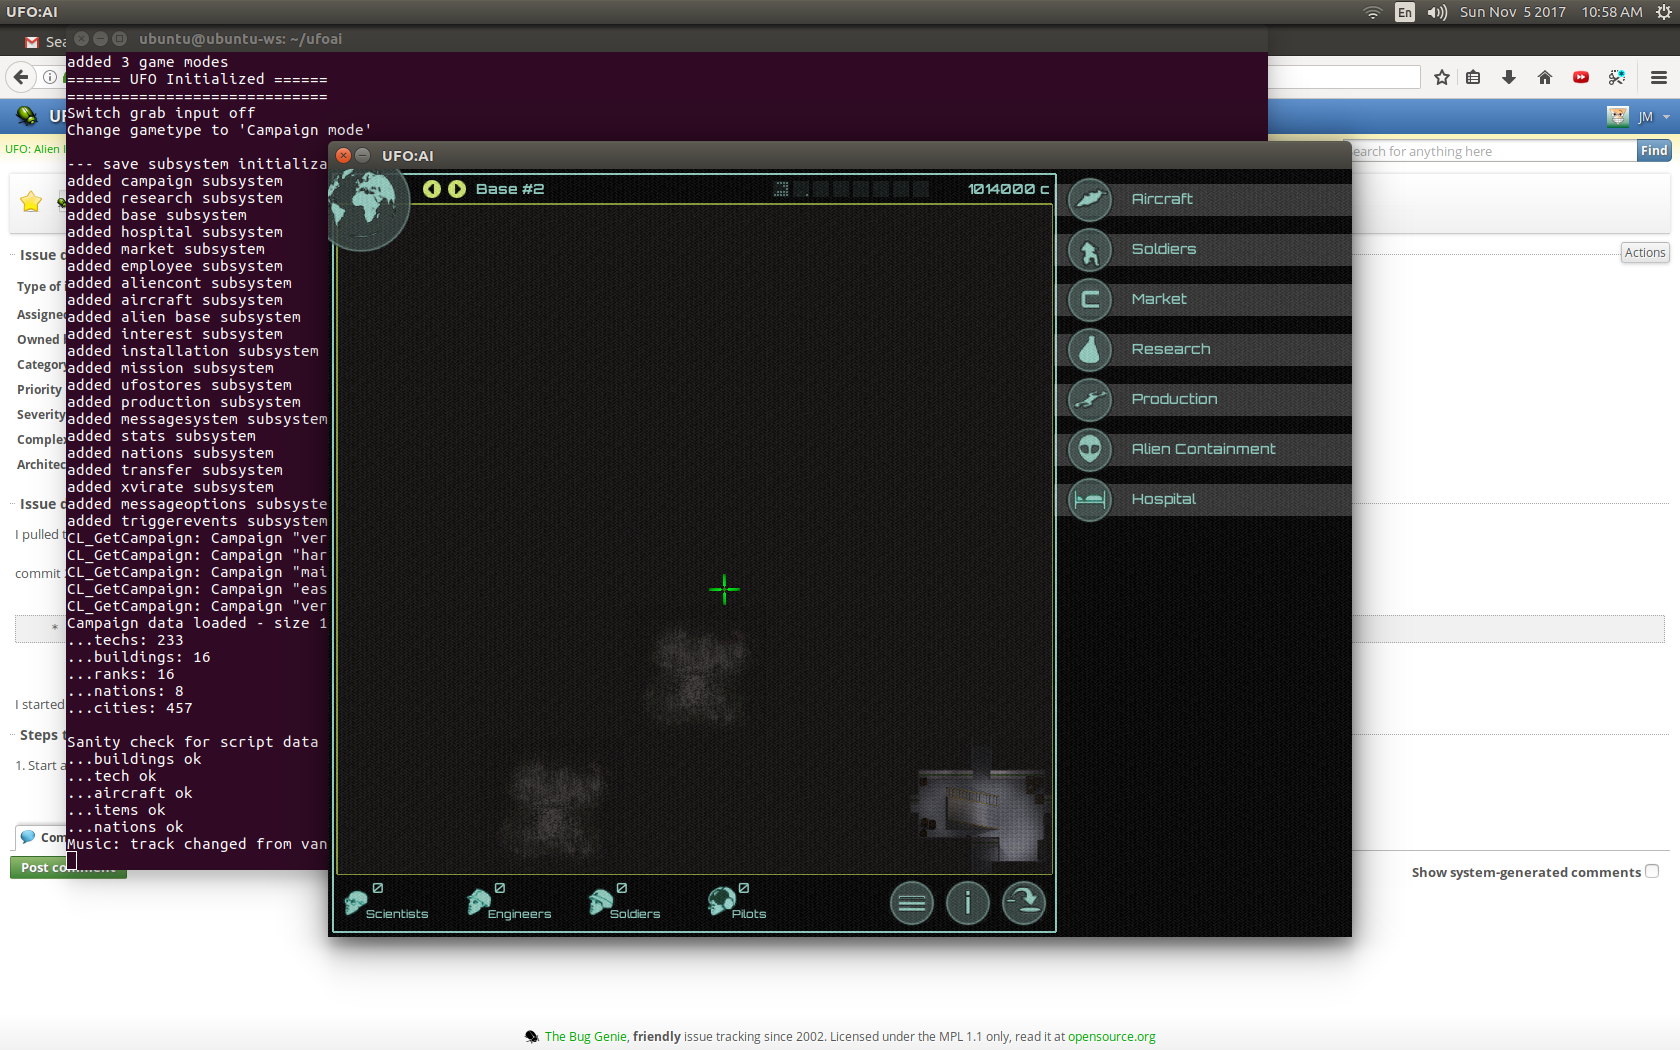Select the first base slot indicator
1680x1050 pixels.
pyautogui.click(x=781, y=189)
